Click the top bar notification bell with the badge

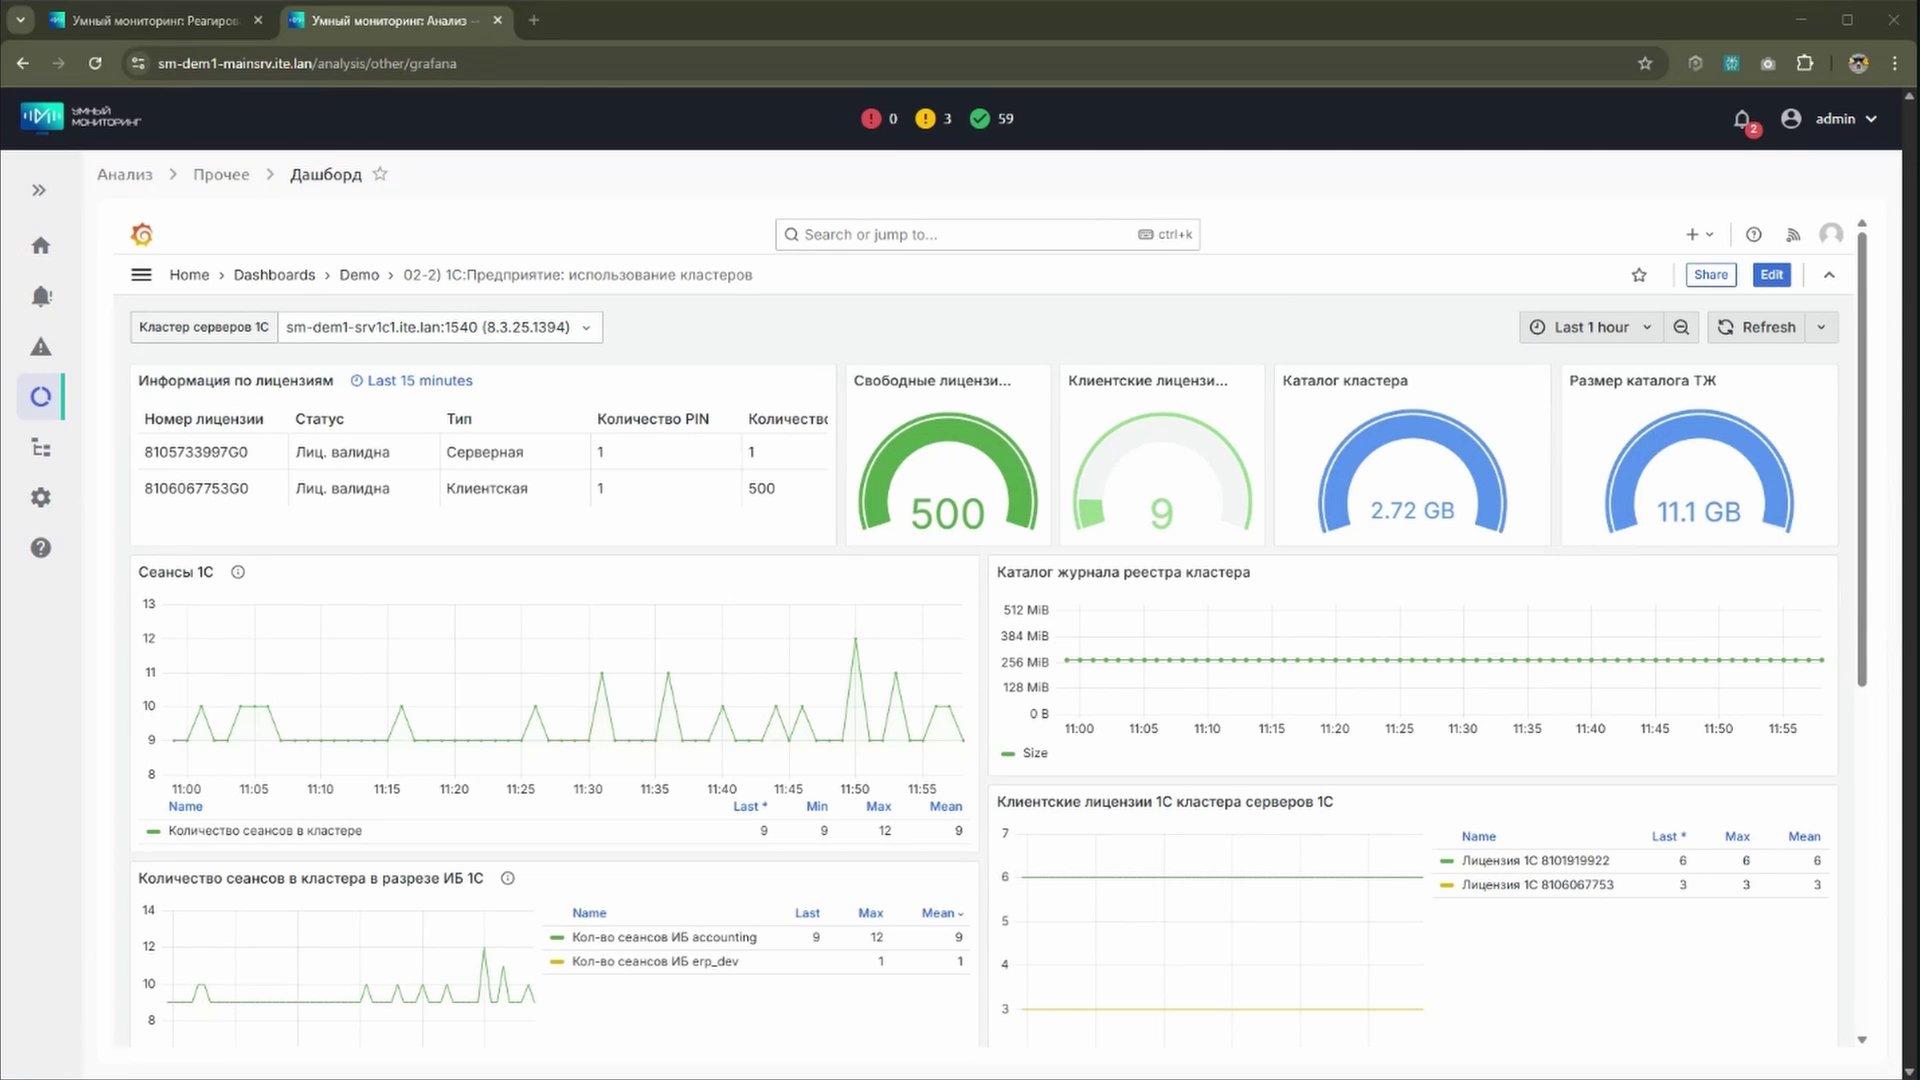(x=1743, y=120)
